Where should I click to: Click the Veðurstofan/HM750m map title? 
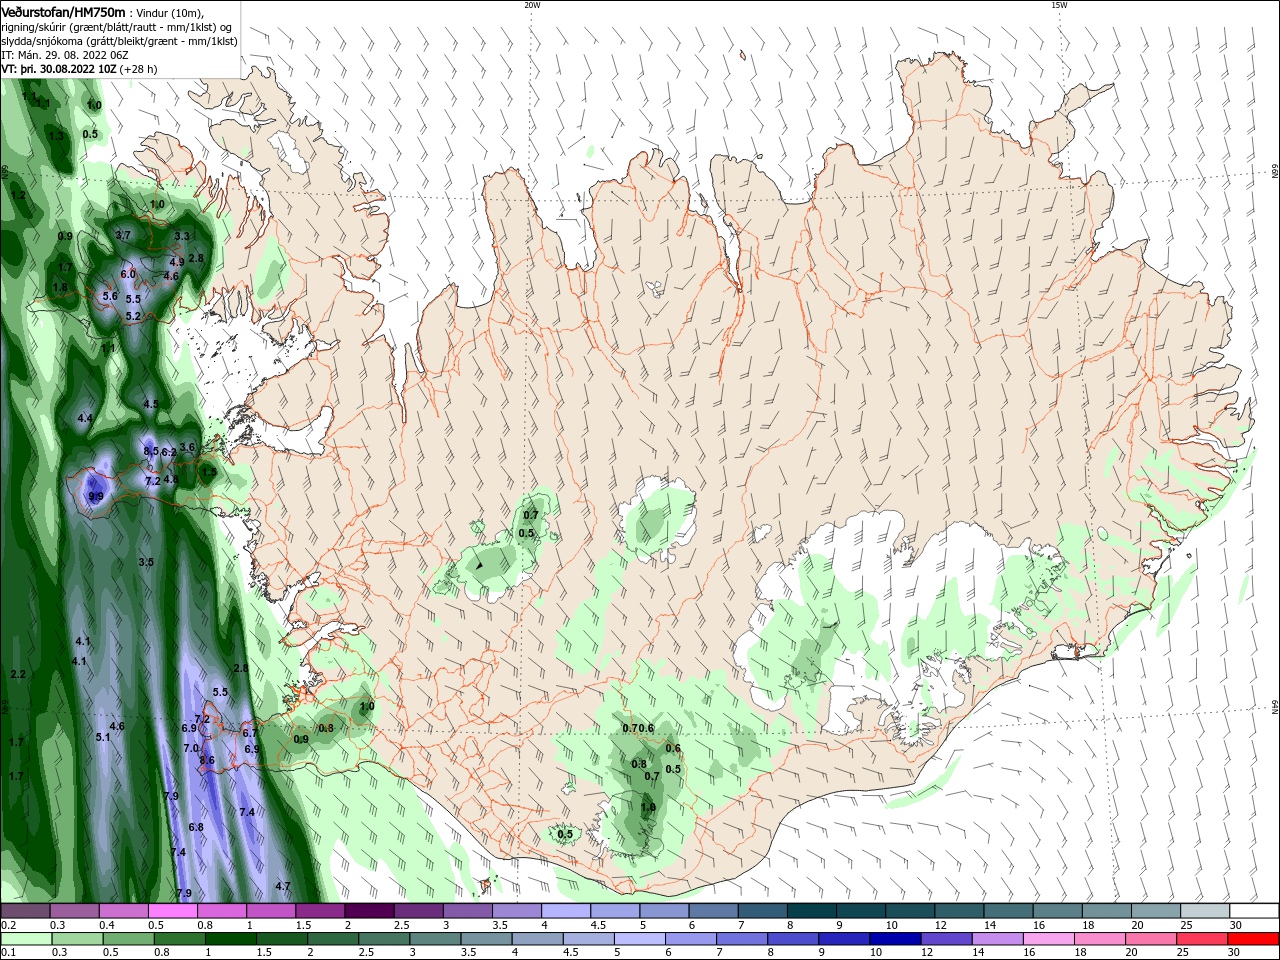click(x=64, y=11)
